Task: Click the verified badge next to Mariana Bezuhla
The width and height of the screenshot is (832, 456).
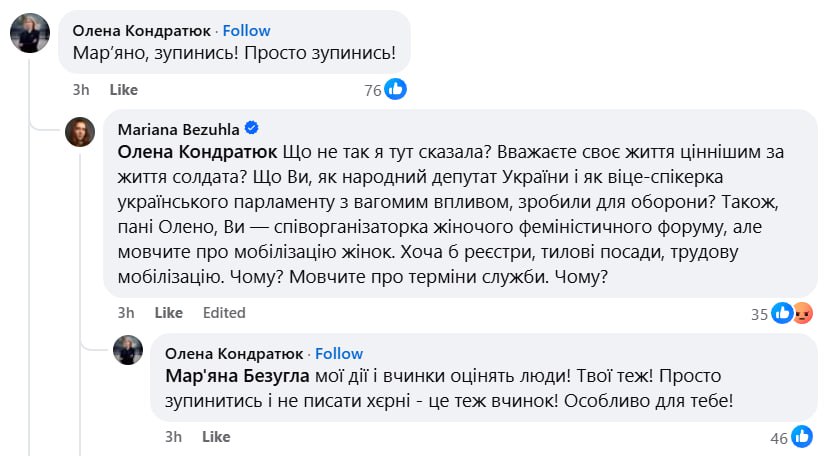Action: point(253,128)
